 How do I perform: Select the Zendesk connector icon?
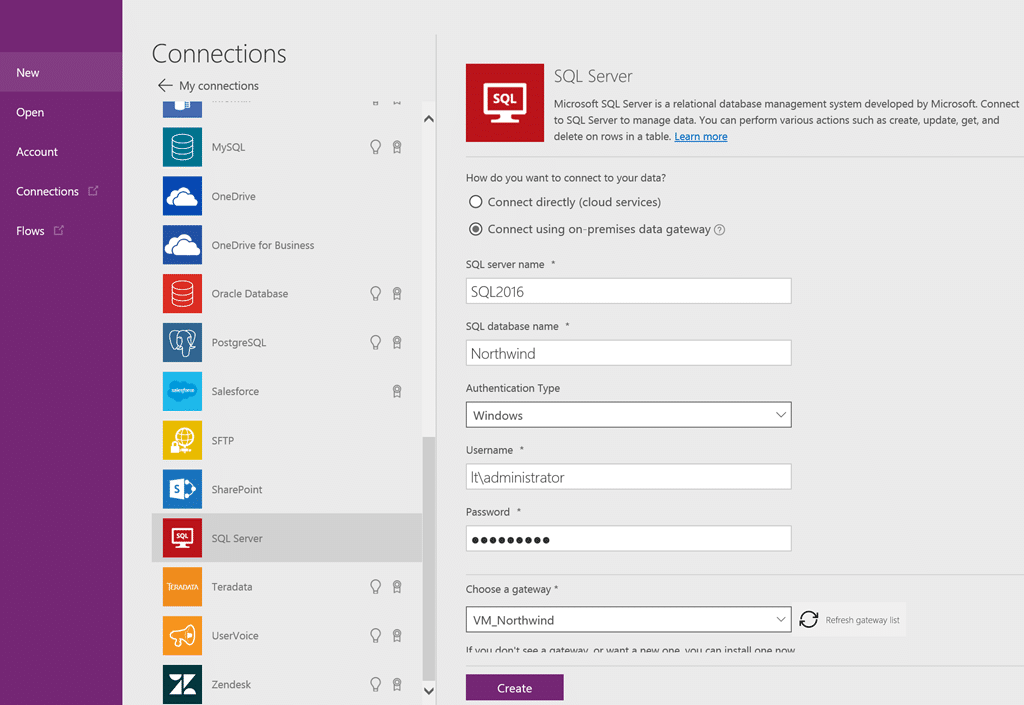tap(182, 684)
